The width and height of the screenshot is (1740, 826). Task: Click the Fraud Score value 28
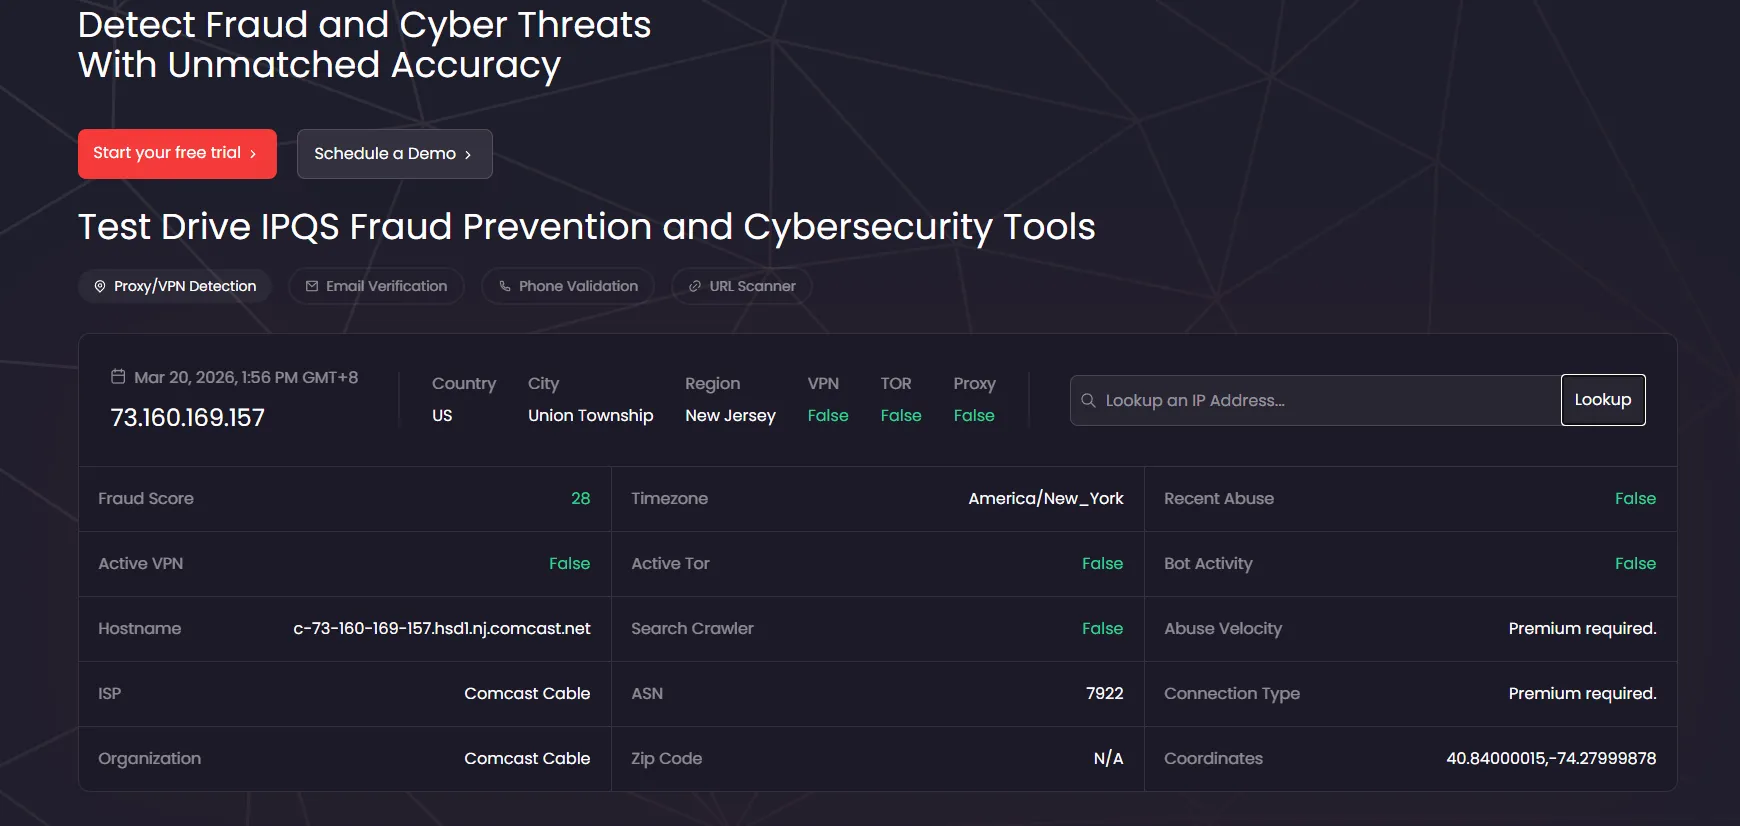point(580,499)
